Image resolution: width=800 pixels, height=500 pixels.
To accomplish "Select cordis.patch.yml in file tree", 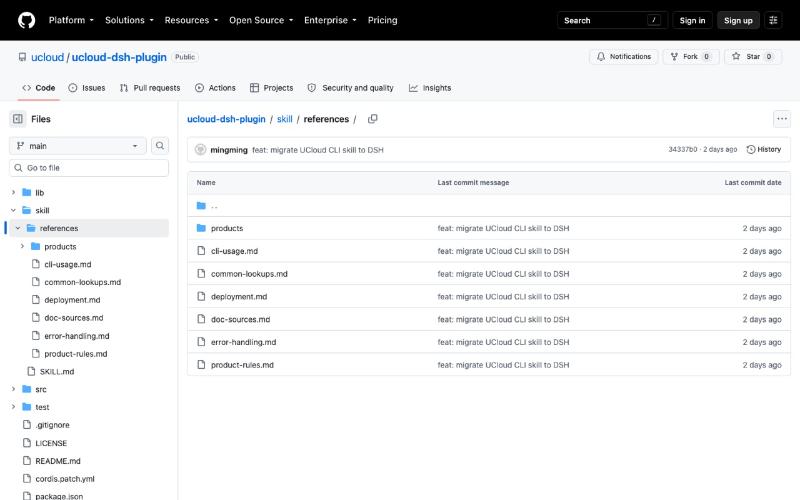I will click(x=65, y=479).
